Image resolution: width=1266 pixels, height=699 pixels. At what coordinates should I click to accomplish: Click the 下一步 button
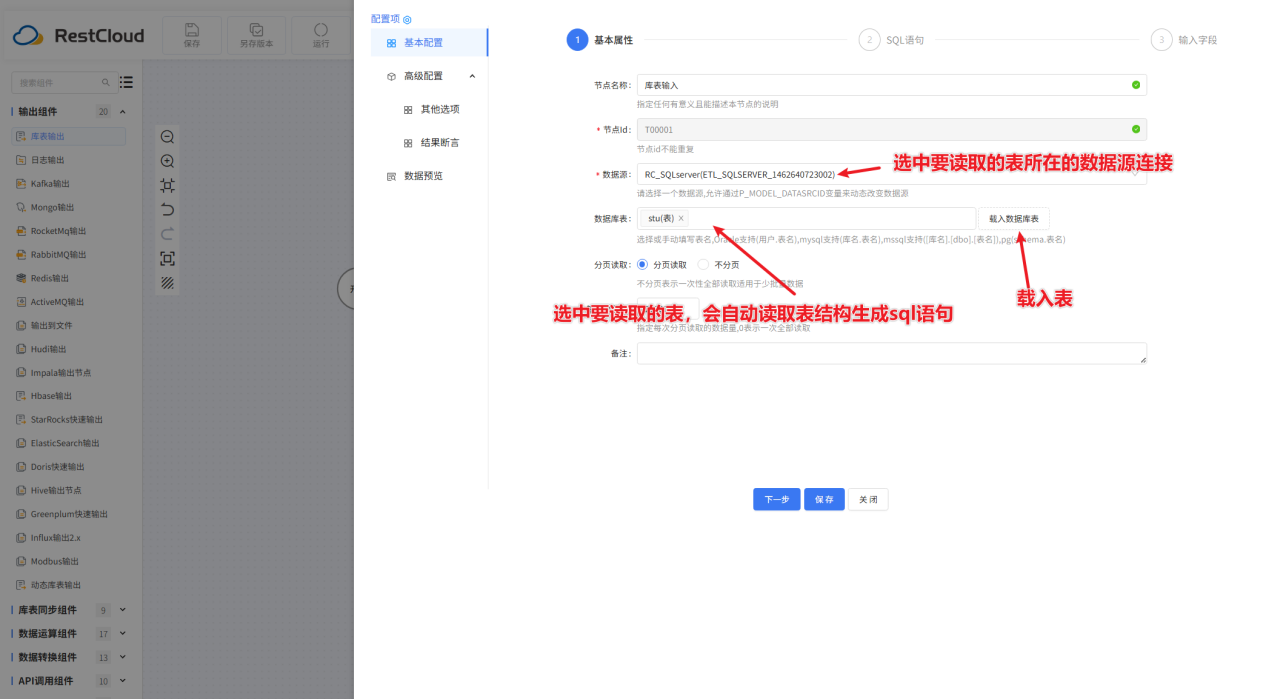[777, 499]
